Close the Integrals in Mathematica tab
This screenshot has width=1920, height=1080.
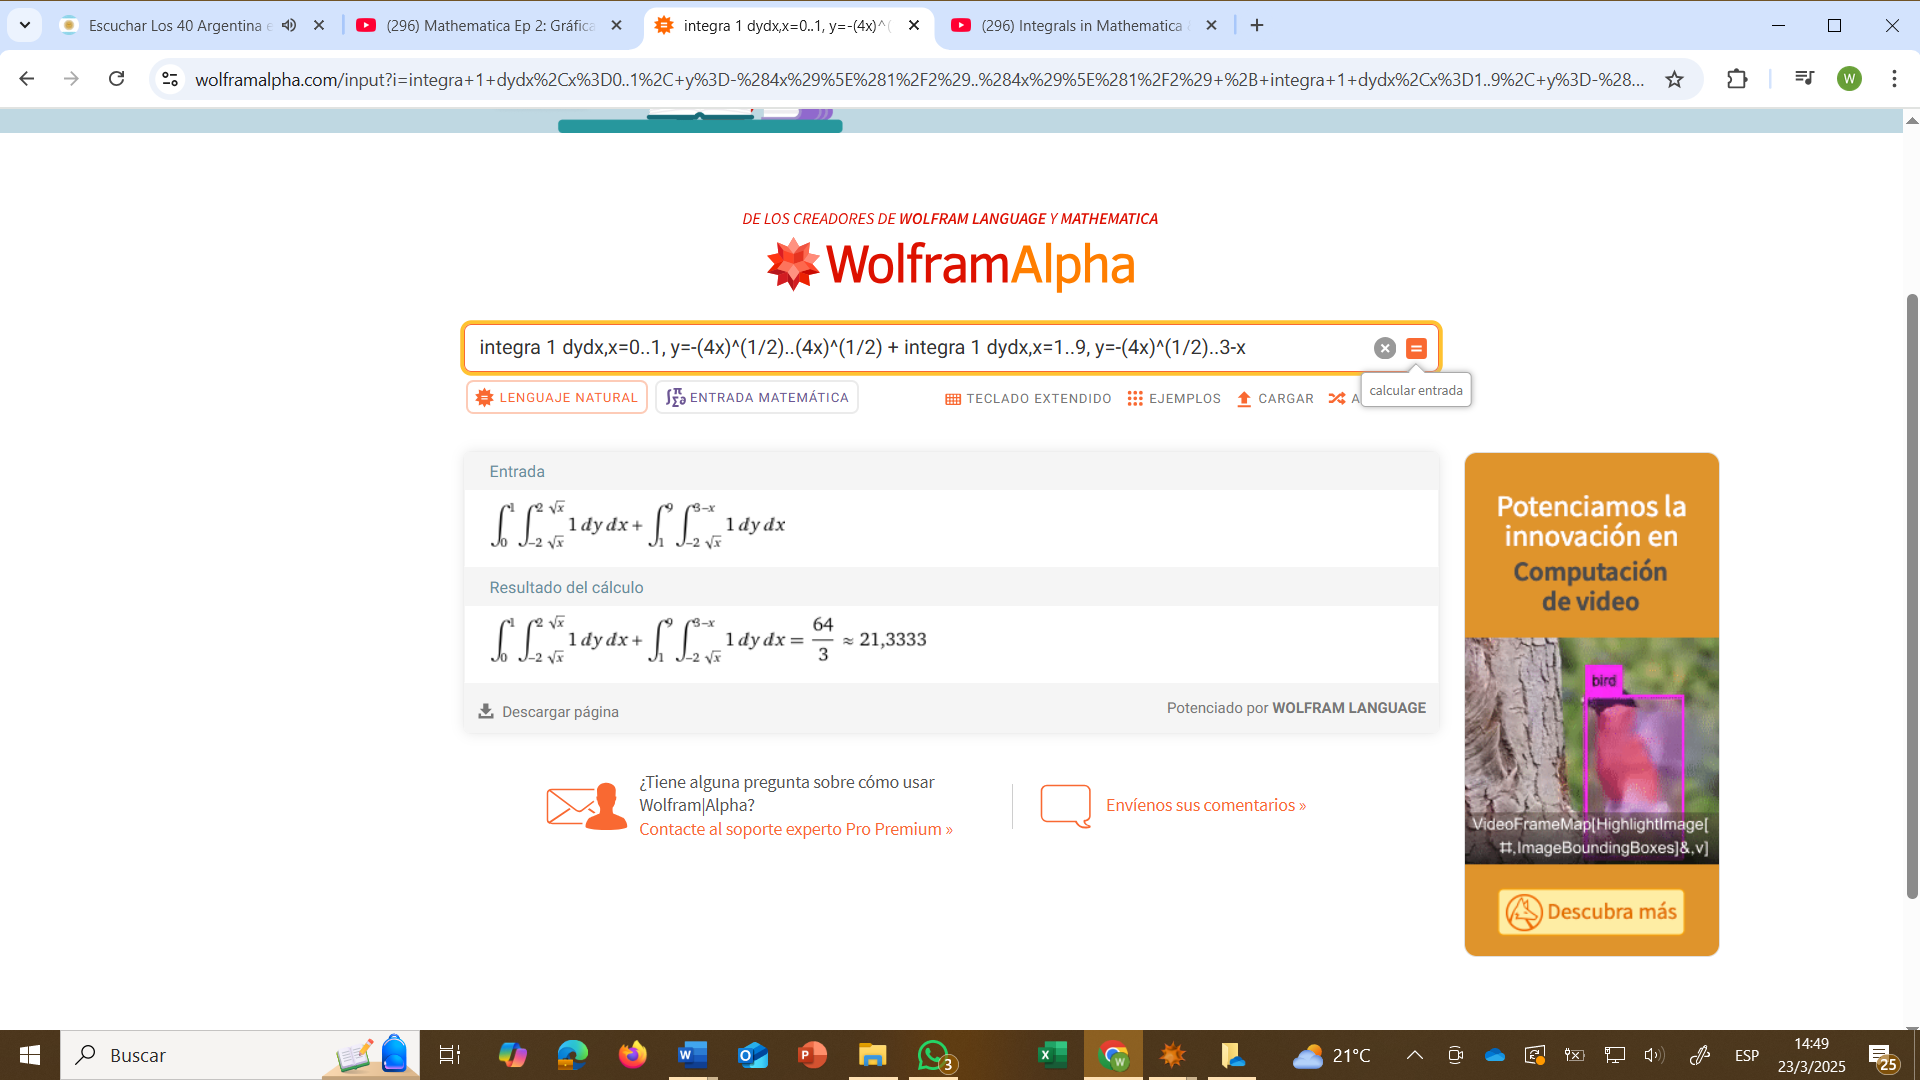pos(1211,25)
